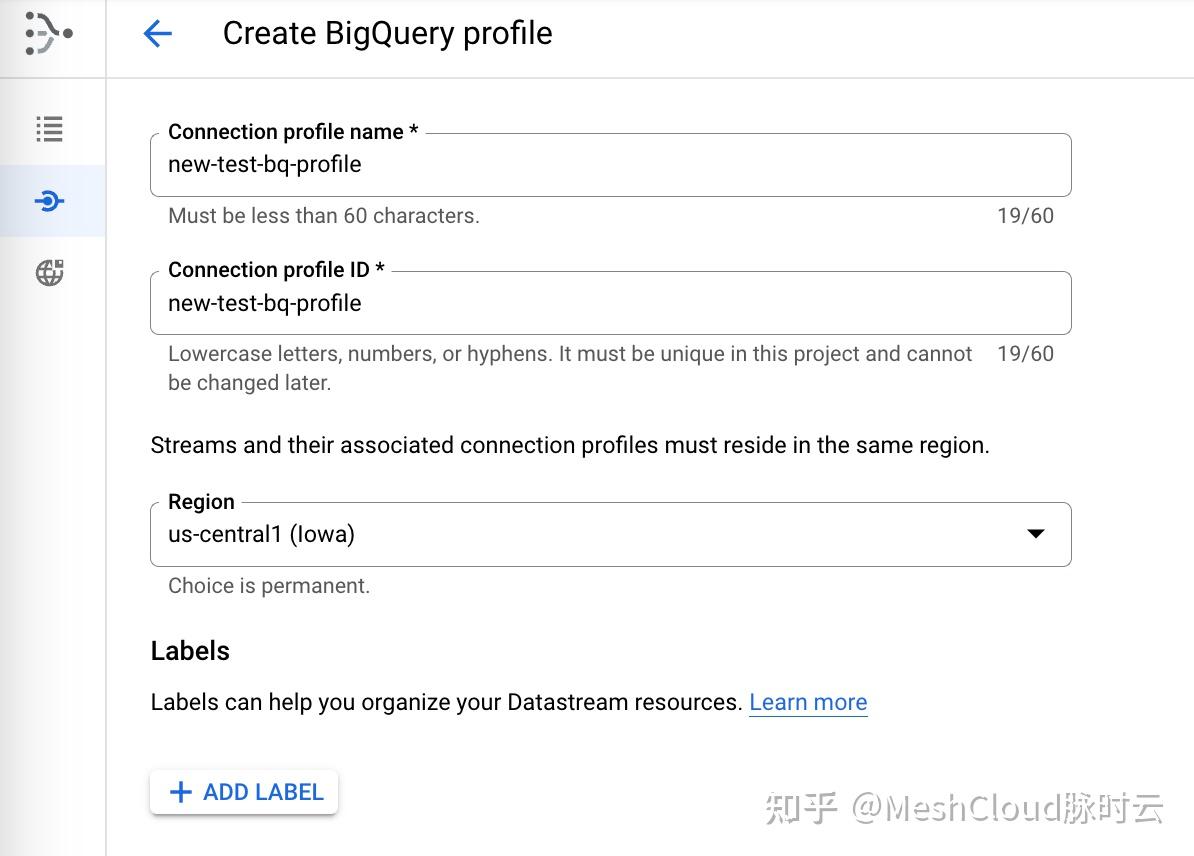Click the Datastream product logo
The height and width of the screenshot is (856, 1194).
click(49, 34)
